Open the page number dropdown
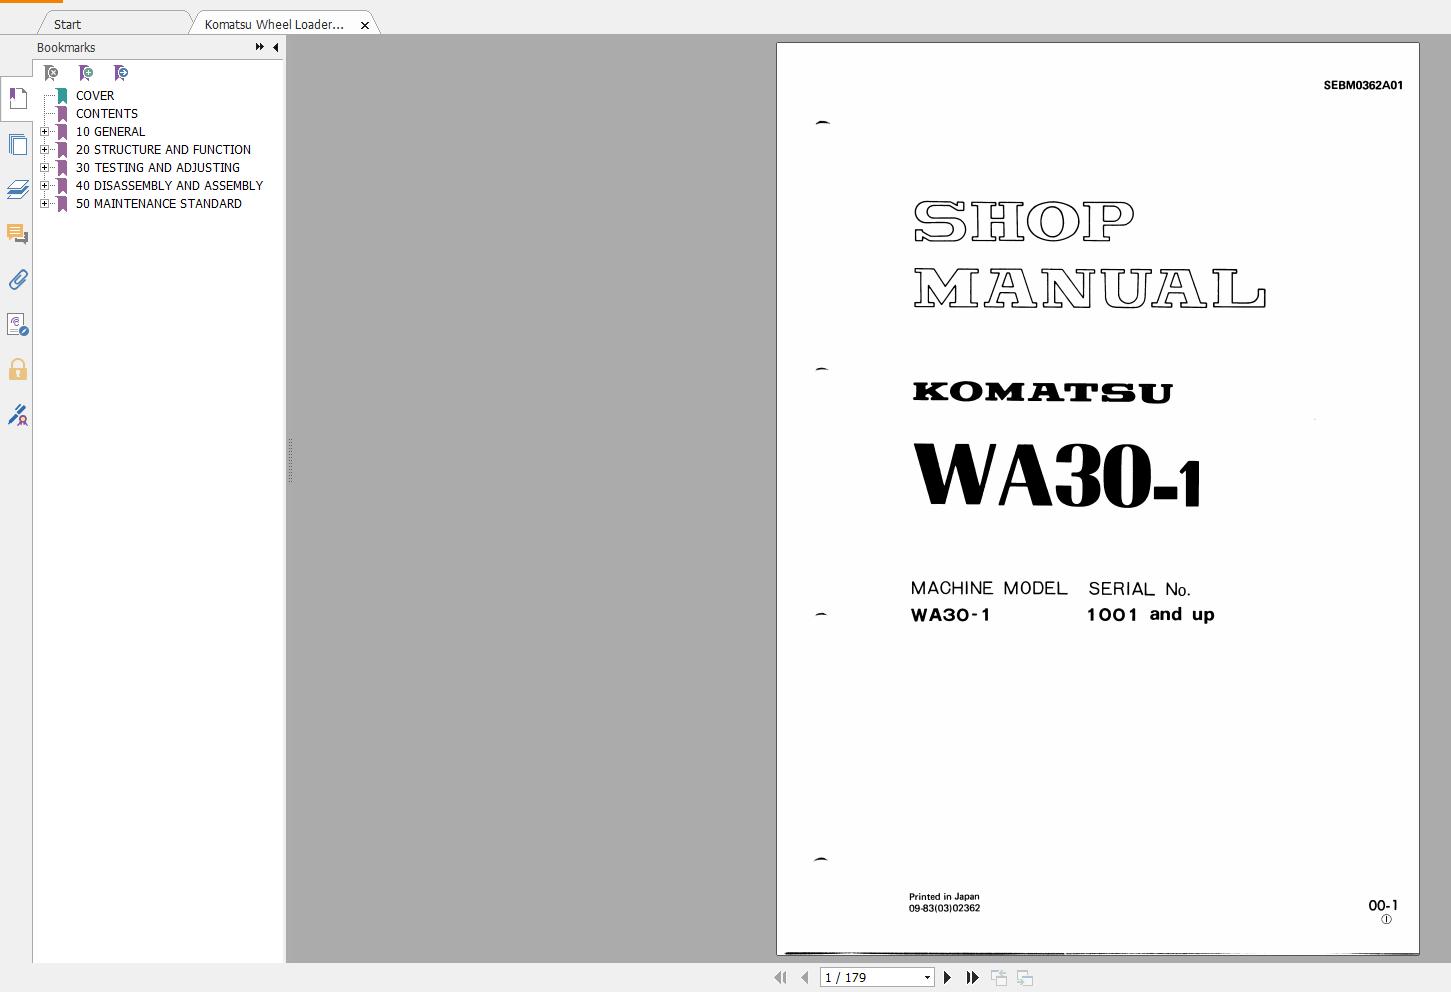This screenshot has height=992, width=1451. tap(927, 977)
